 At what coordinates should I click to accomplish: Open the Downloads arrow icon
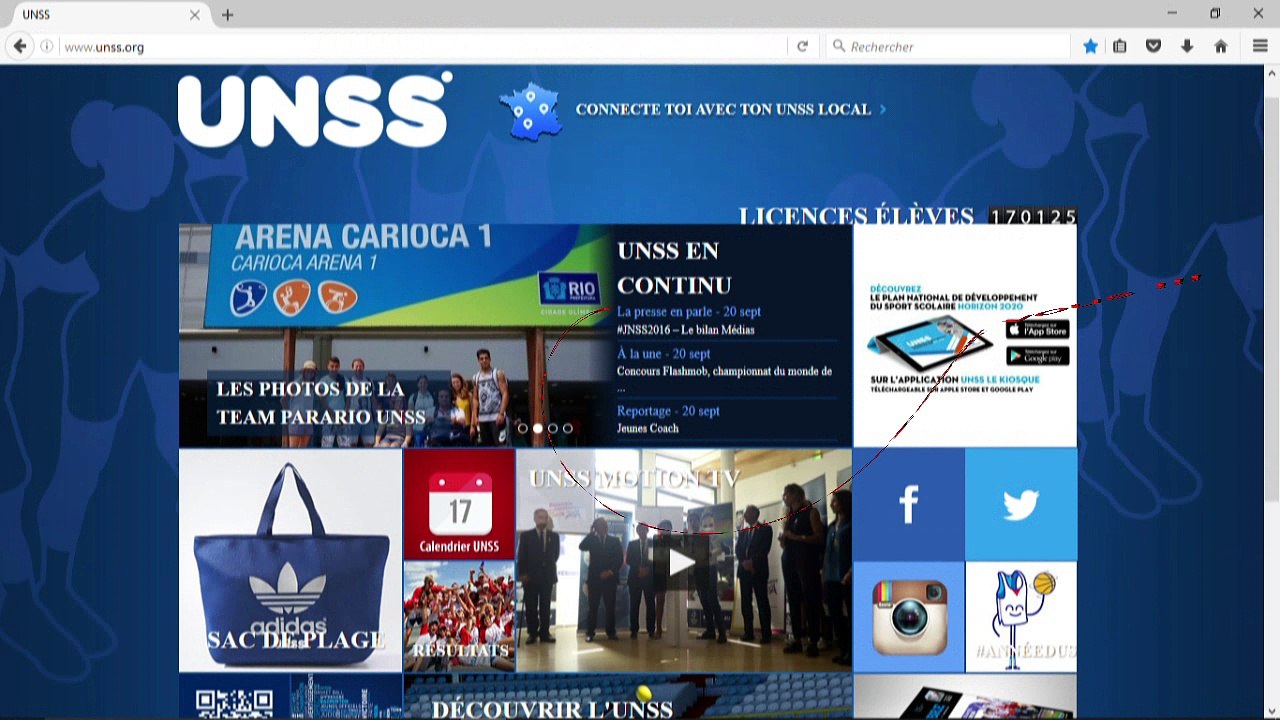tap(1187, 46)
